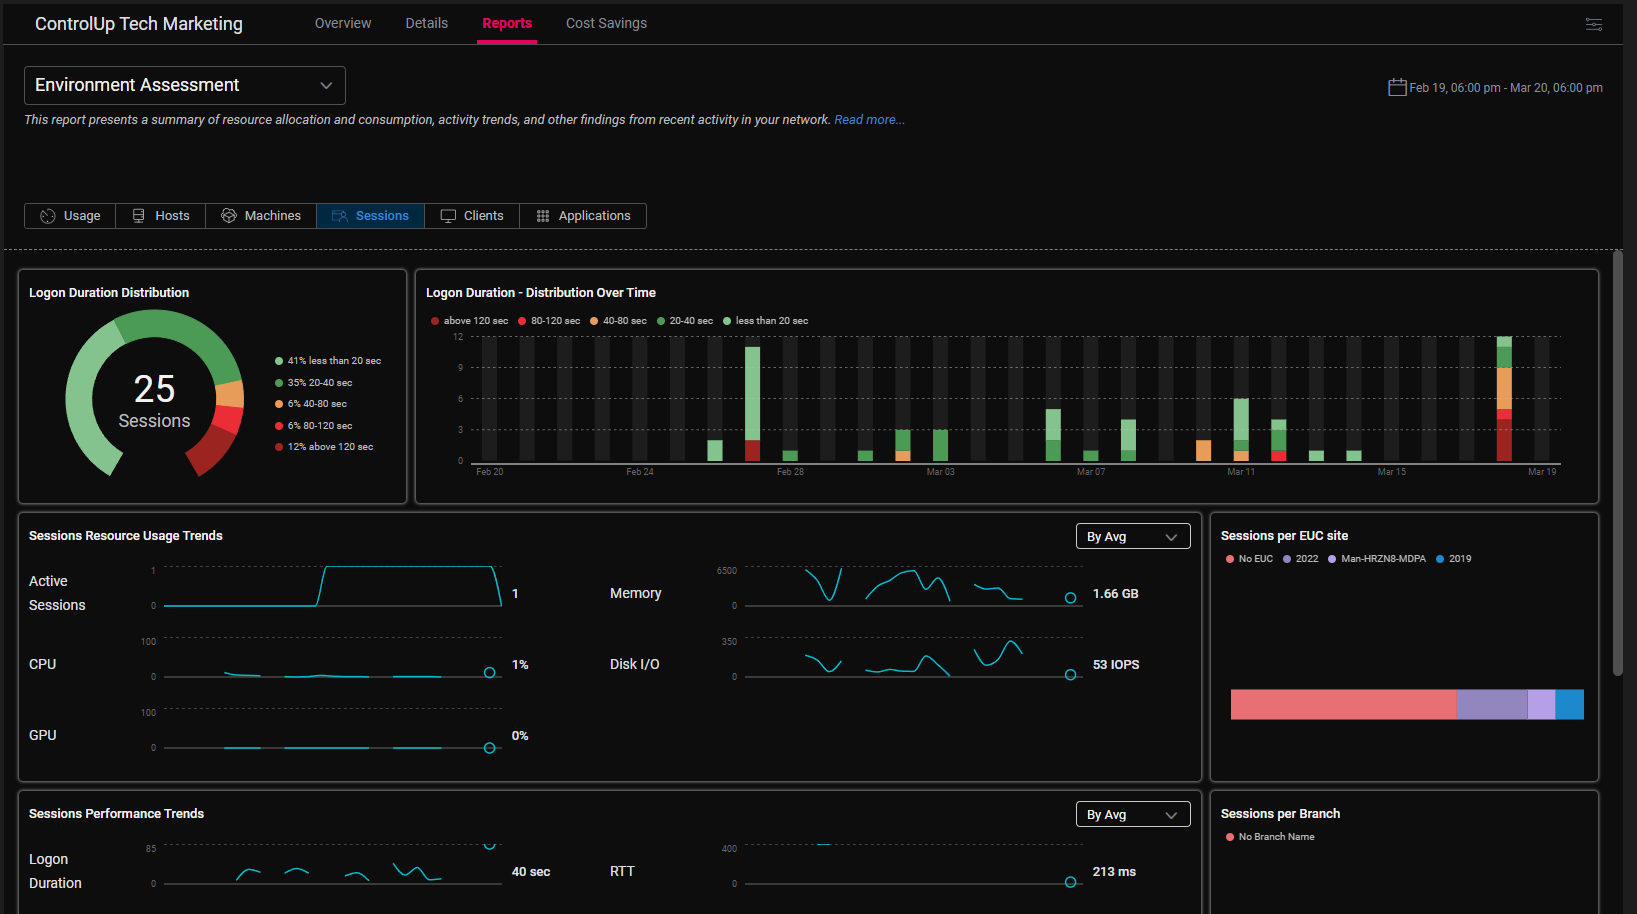Click the red No EUC bar segment
Image resolution: width=1637 pixels, height=914 pixels.
[x=1343, y=704]
